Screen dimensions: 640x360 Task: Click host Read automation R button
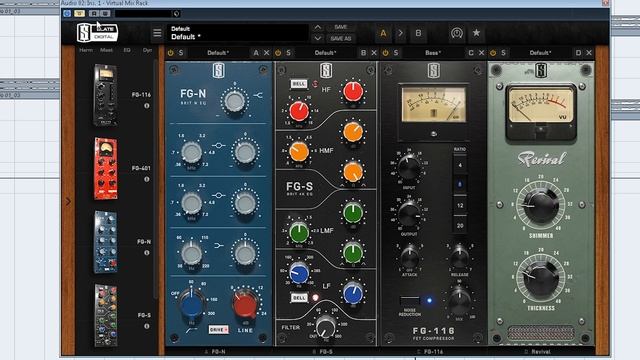pyautogui.click(x=94, y=13)
